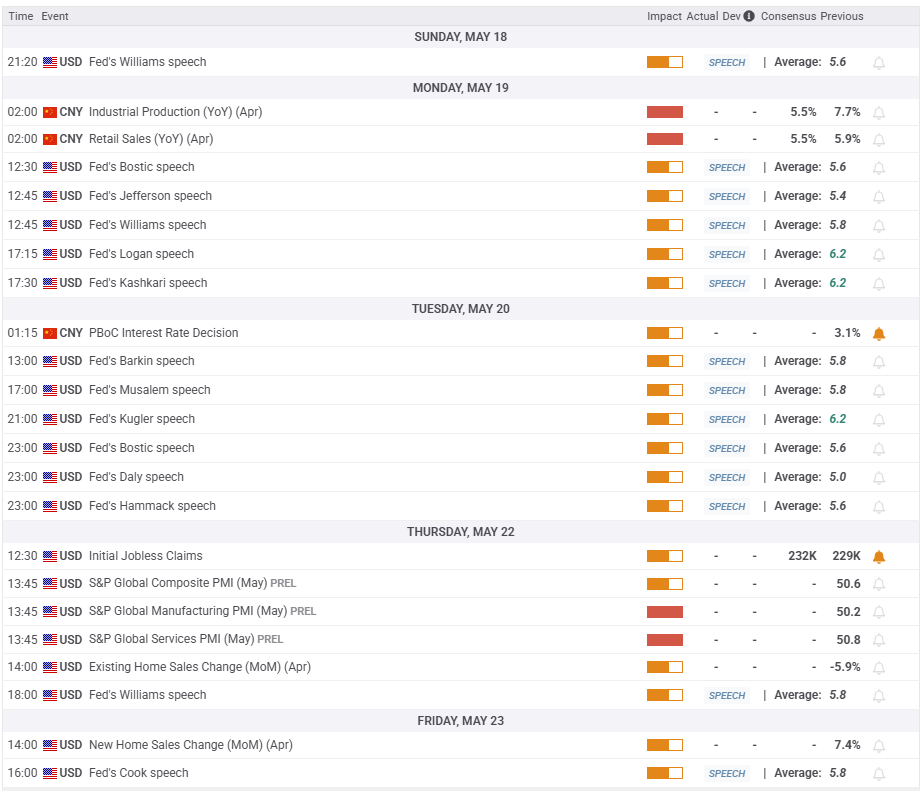The width and height of the screenshot is (923, 791).
Task: Click bell icon for Retail Sales (YoY)
Action: (879, 140)
